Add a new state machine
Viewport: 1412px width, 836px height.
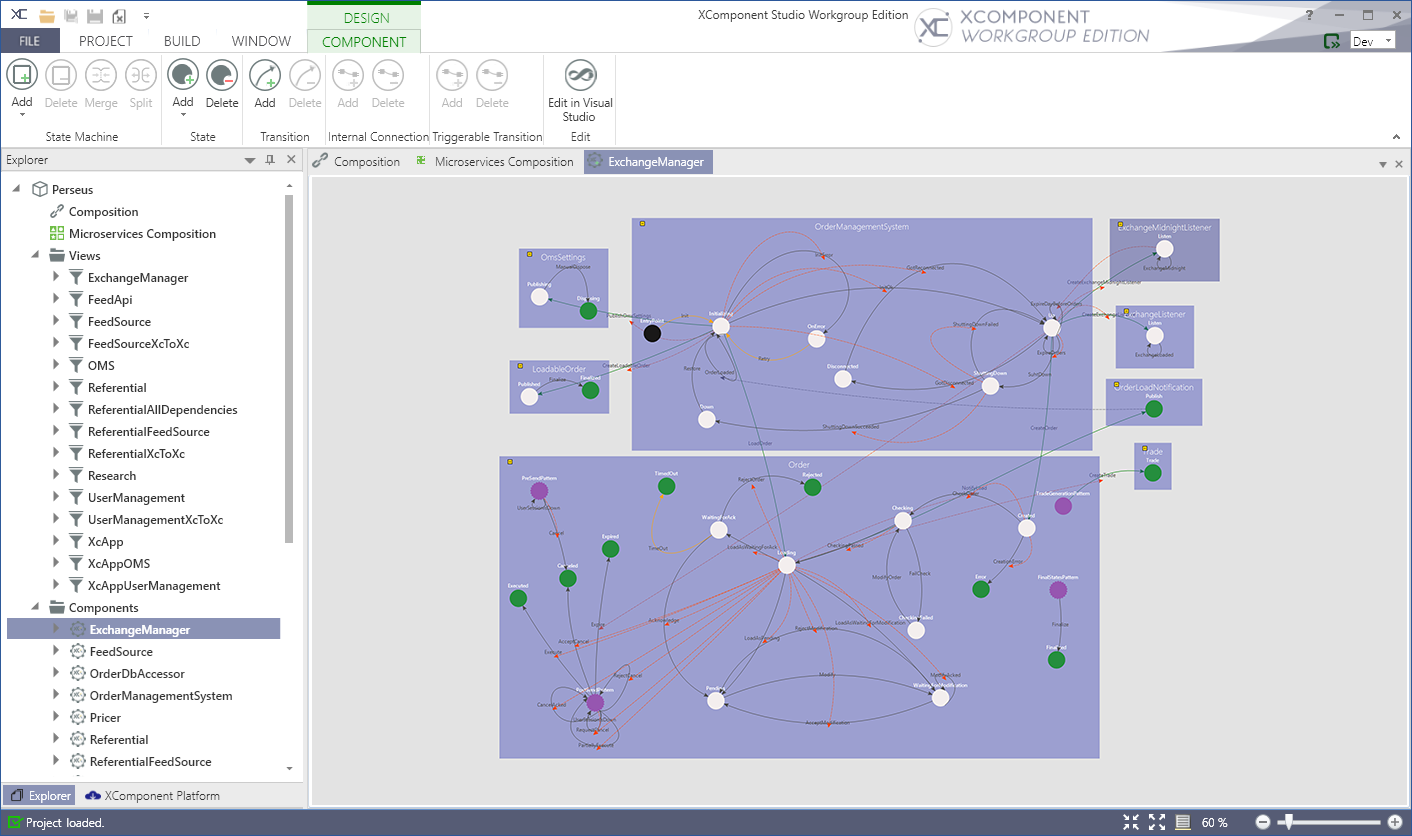coord(22,84)
